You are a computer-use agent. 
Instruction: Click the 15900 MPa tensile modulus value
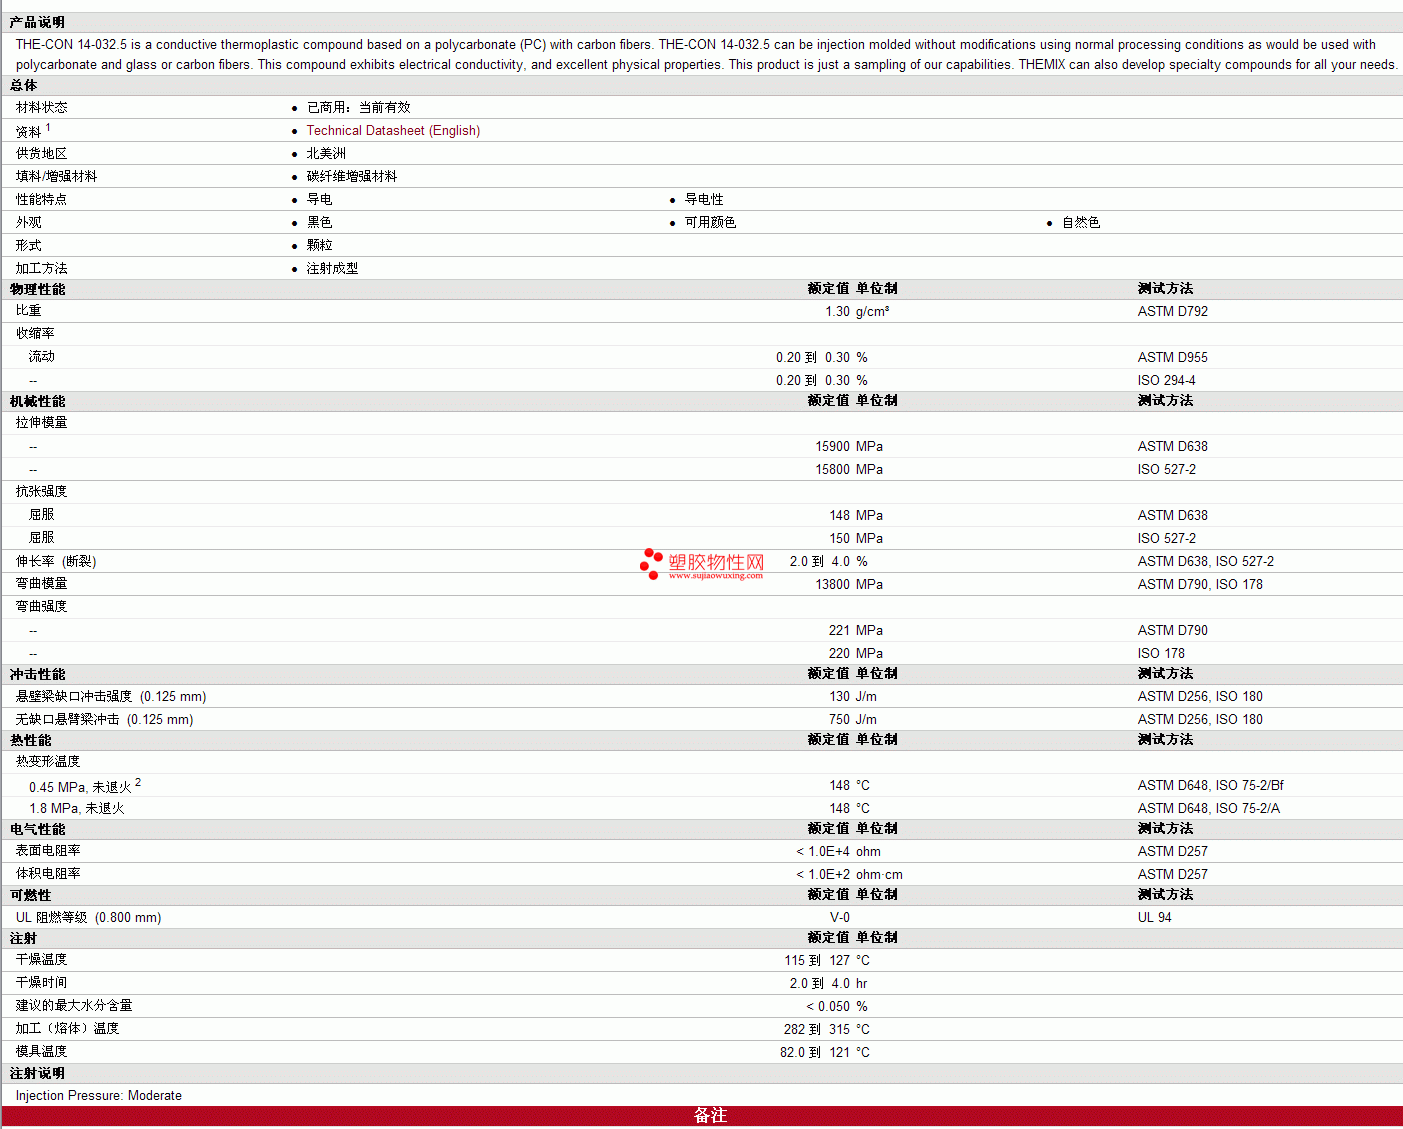click(x=849, y=447)
